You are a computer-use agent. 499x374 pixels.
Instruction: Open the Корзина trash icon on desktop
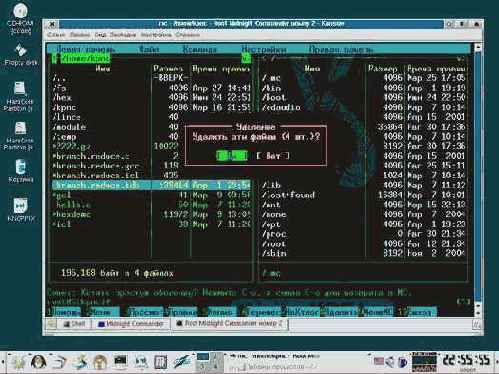click(21, 172)
